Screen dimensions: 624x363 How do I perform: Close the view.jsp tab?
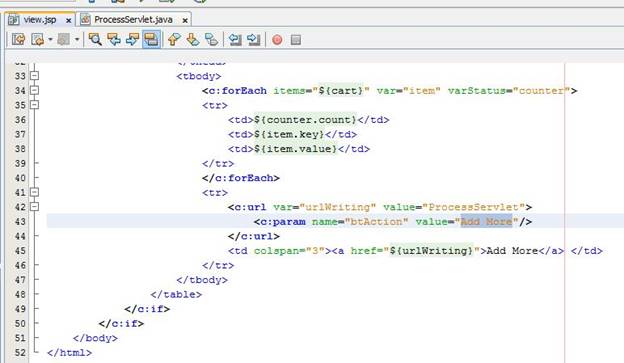tap(68, 20)
